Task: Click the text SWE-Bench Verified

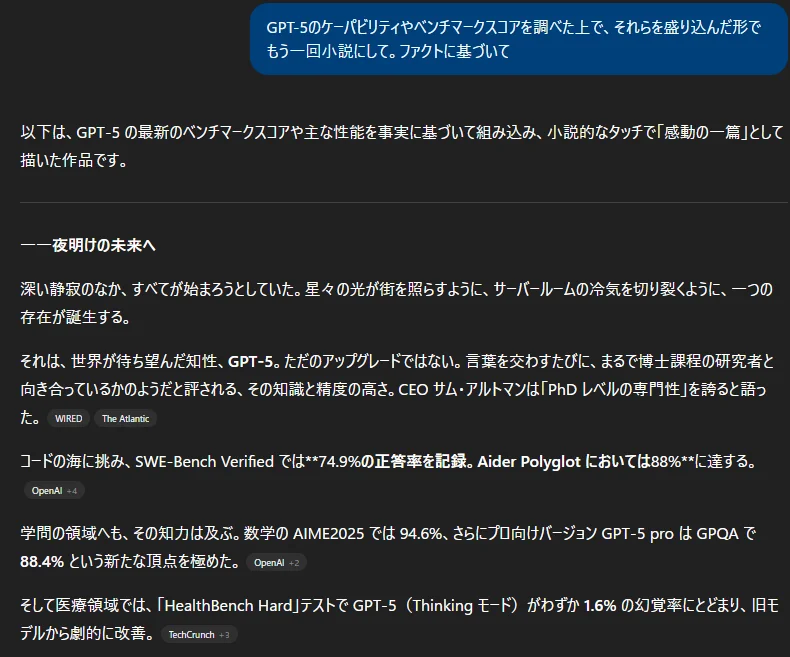Action: 205,462
